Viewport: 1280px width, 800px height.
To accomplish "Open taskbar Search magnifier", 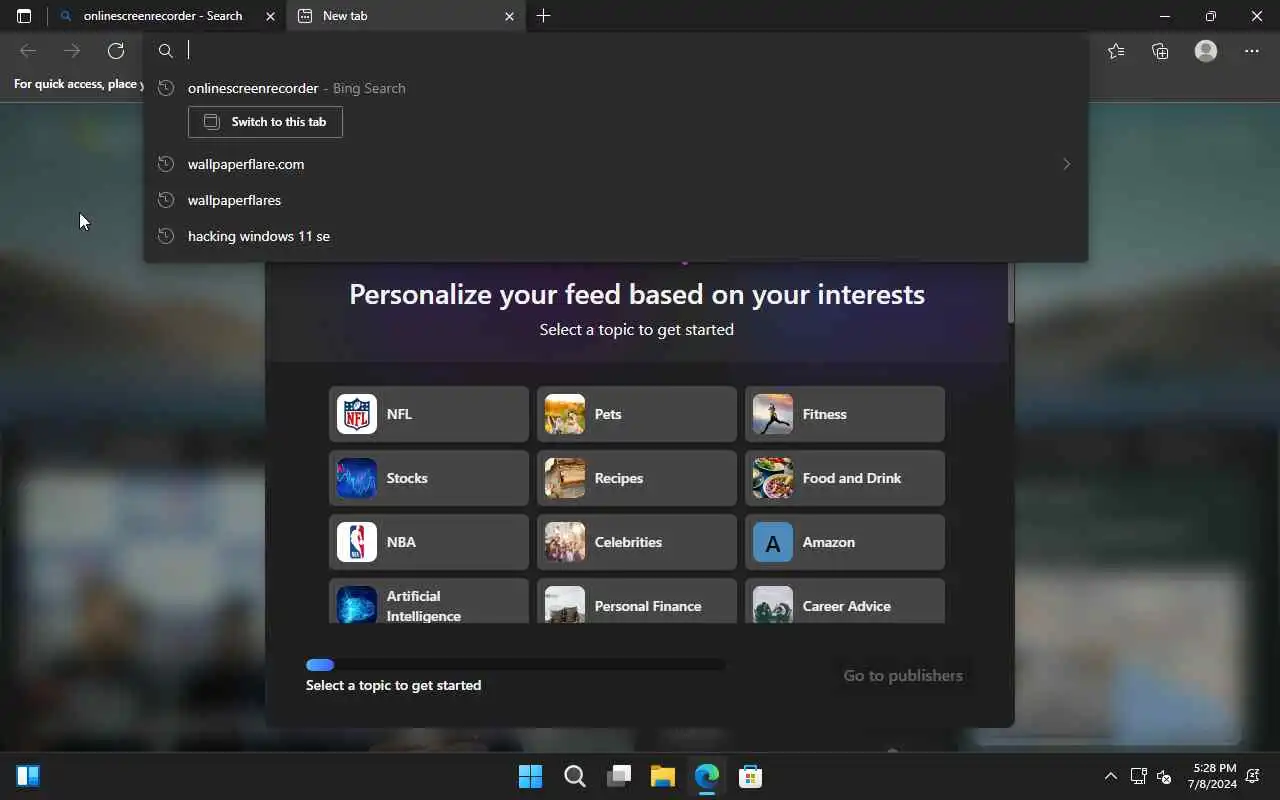I will [574, 776].
